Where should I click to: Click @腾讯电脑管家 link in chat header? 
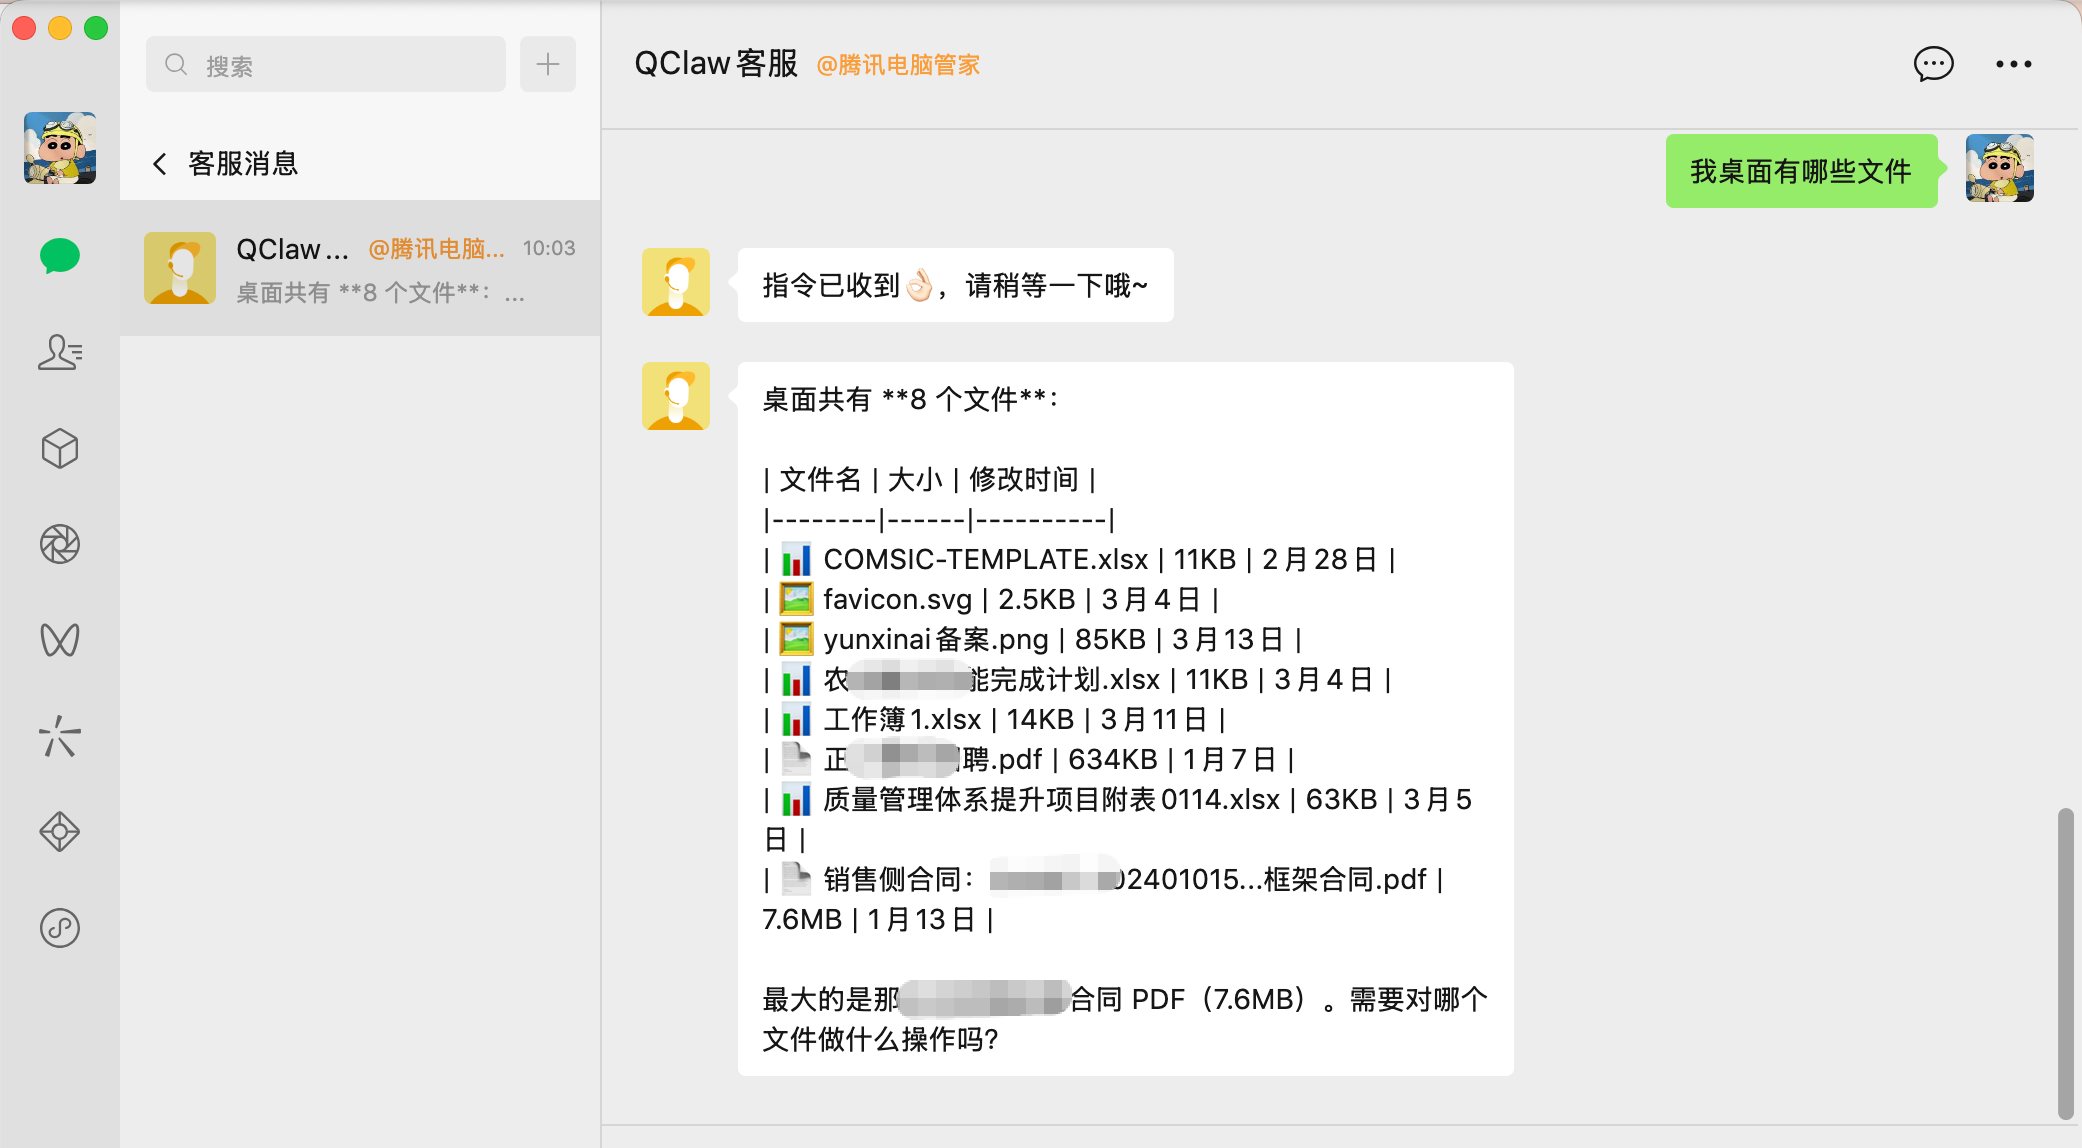point(898,65)
